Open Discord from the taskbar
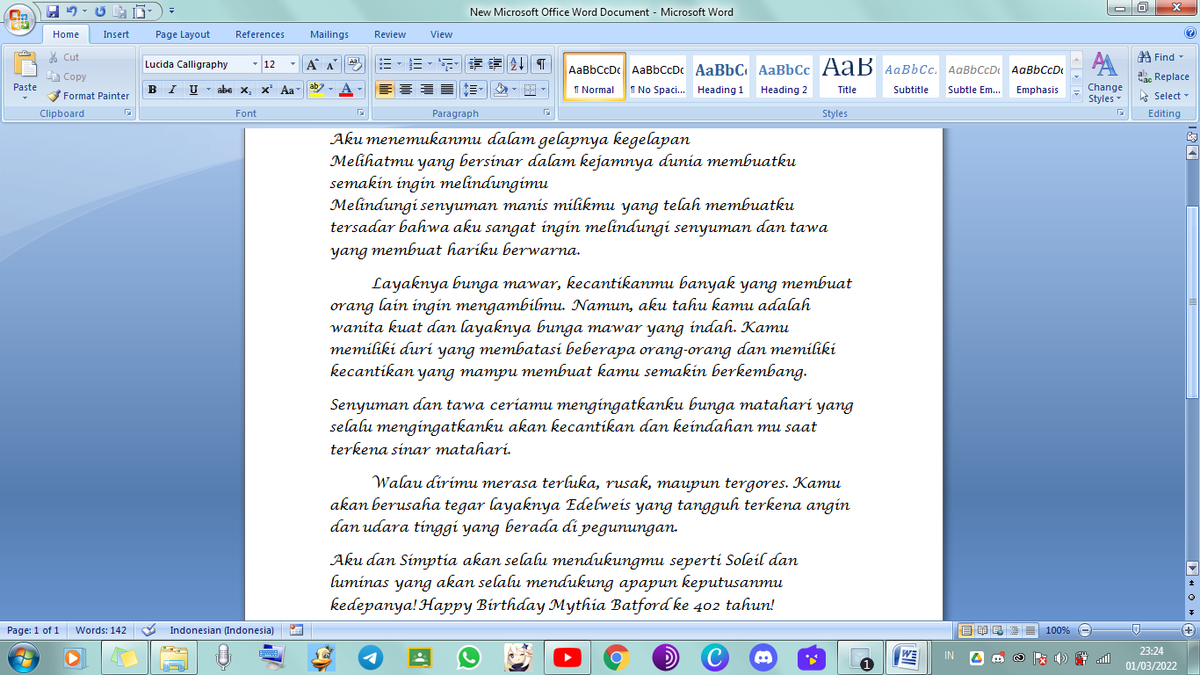1200x675 pixels. (763, 657)
